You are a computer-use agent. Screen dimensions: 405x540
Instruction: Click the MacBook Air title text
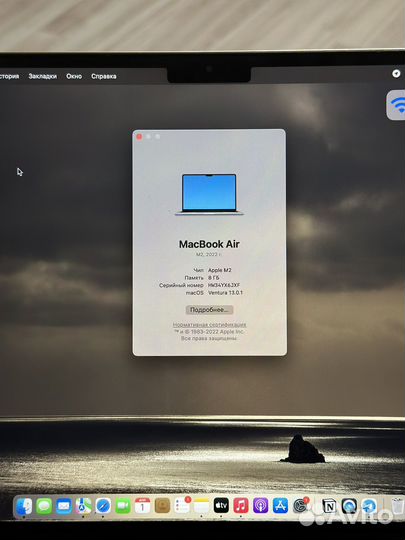pos(209,244)
